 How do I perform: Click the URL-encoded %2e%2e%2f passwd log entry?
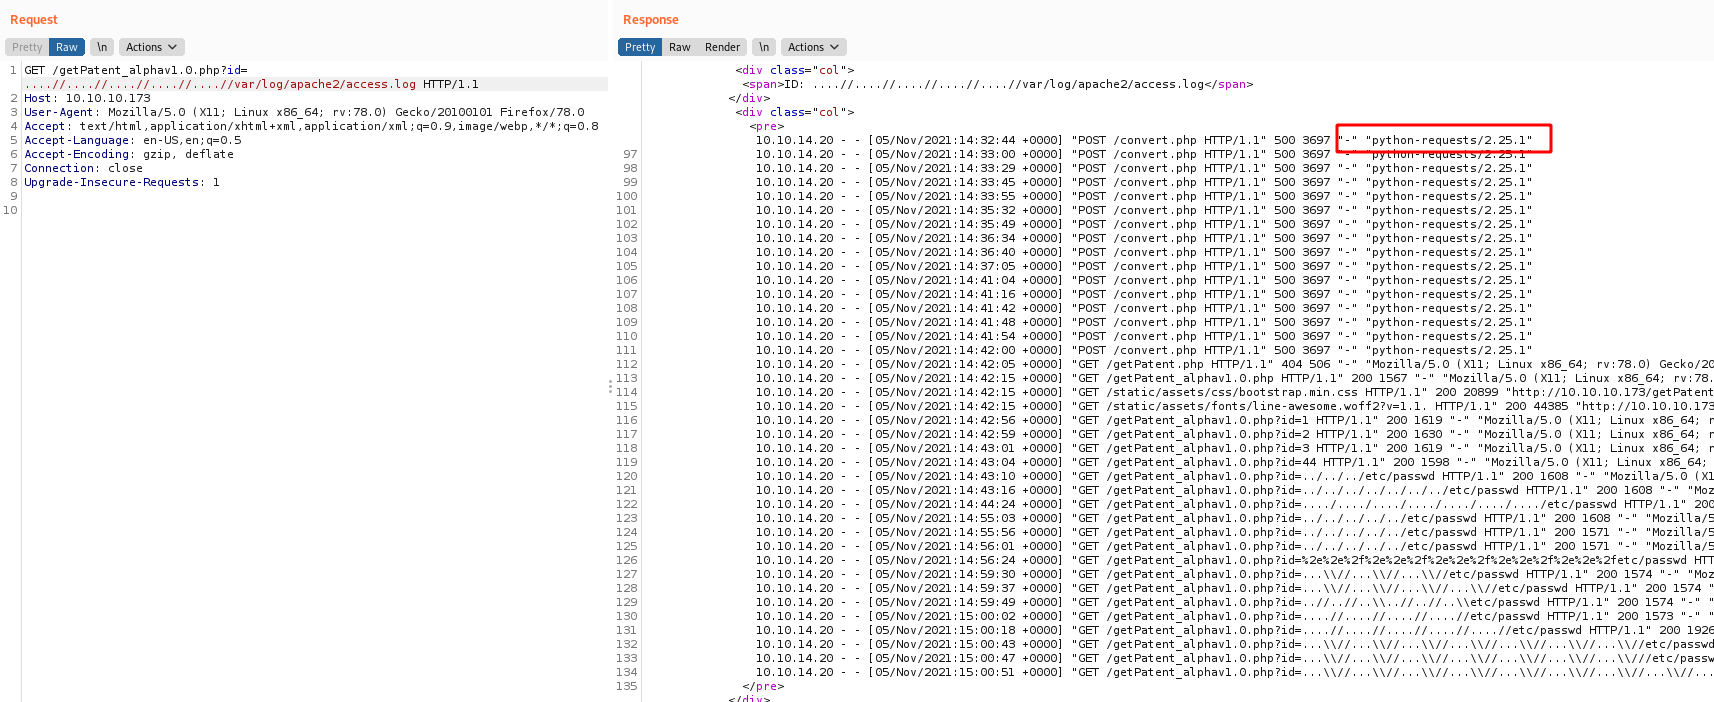[1235, 560]
